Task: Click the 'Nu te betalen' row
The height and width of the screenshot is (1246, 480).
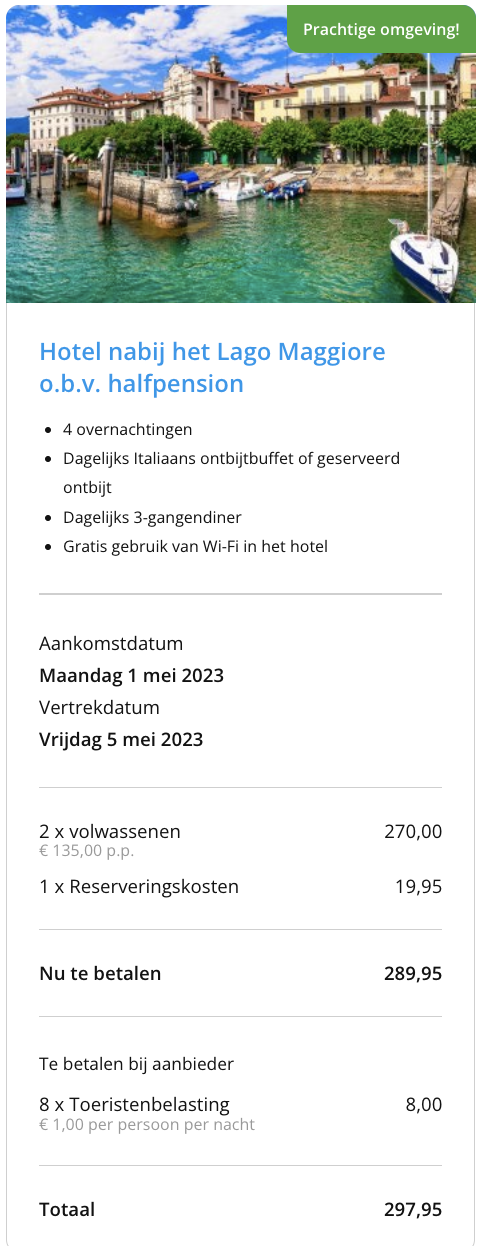Action: (x=240, y=973)
